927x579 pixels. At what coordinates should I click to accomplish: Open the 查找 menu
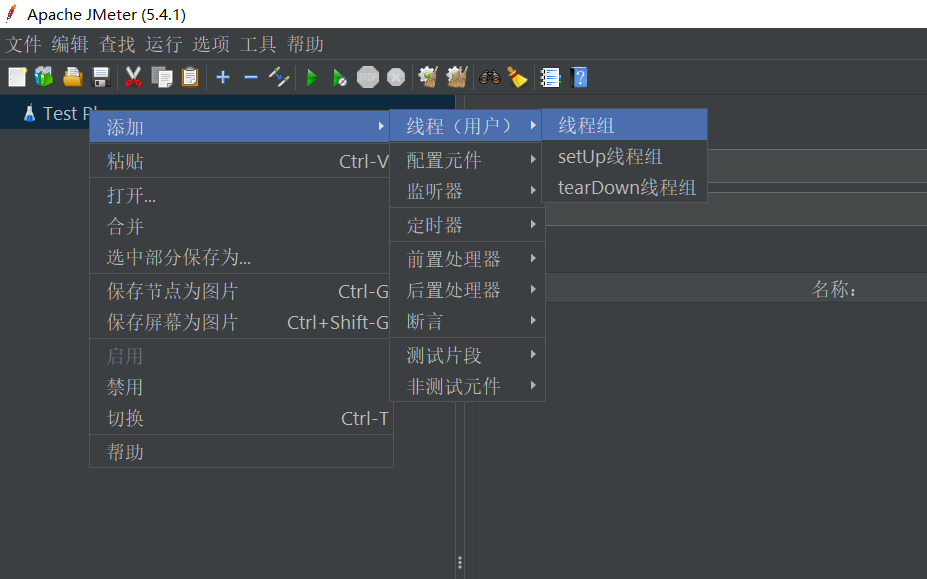point(117,44)
